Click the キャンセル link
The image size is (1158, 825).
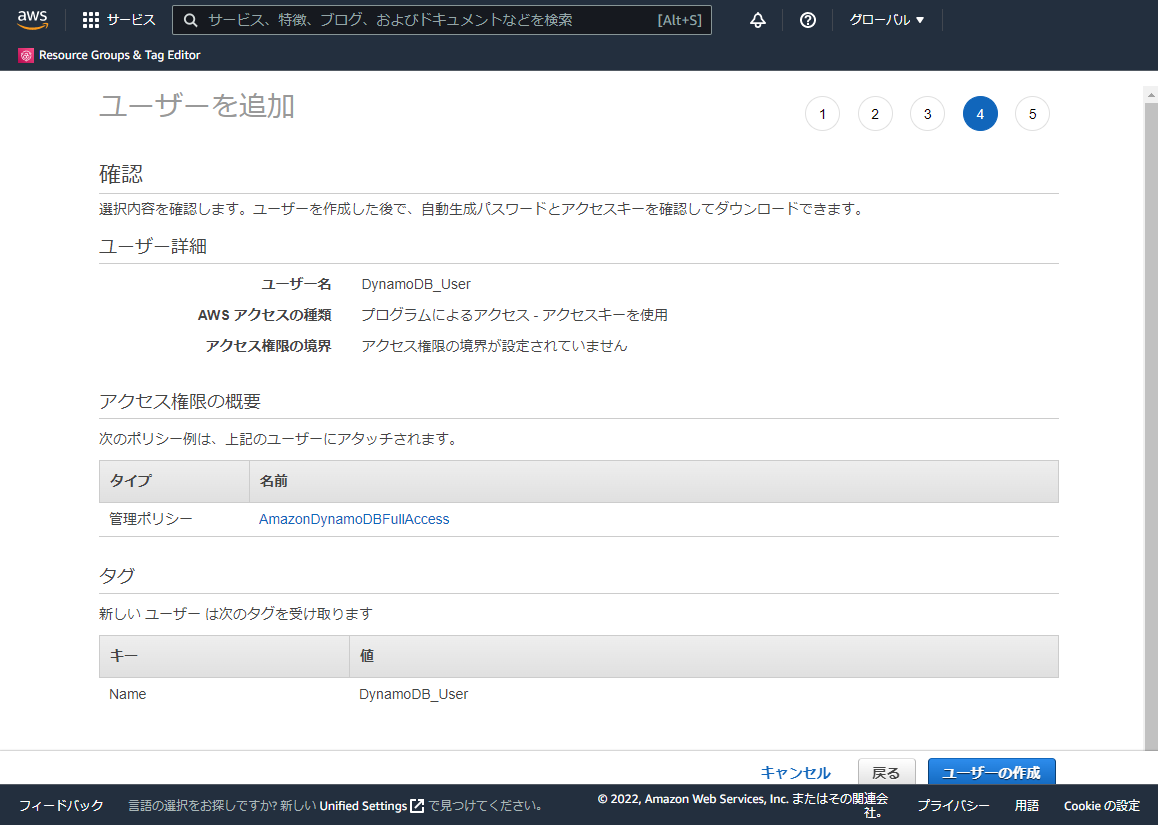[795, 772]
